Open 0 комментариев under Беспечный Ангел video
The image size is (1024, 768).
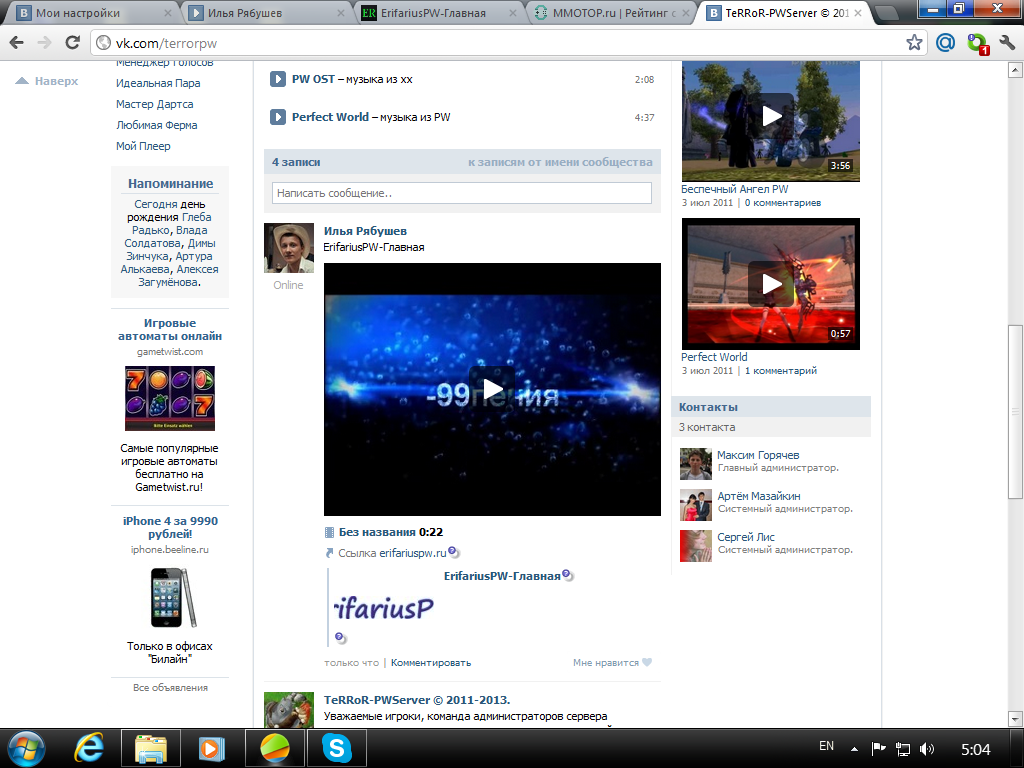(x=783, y=203)
